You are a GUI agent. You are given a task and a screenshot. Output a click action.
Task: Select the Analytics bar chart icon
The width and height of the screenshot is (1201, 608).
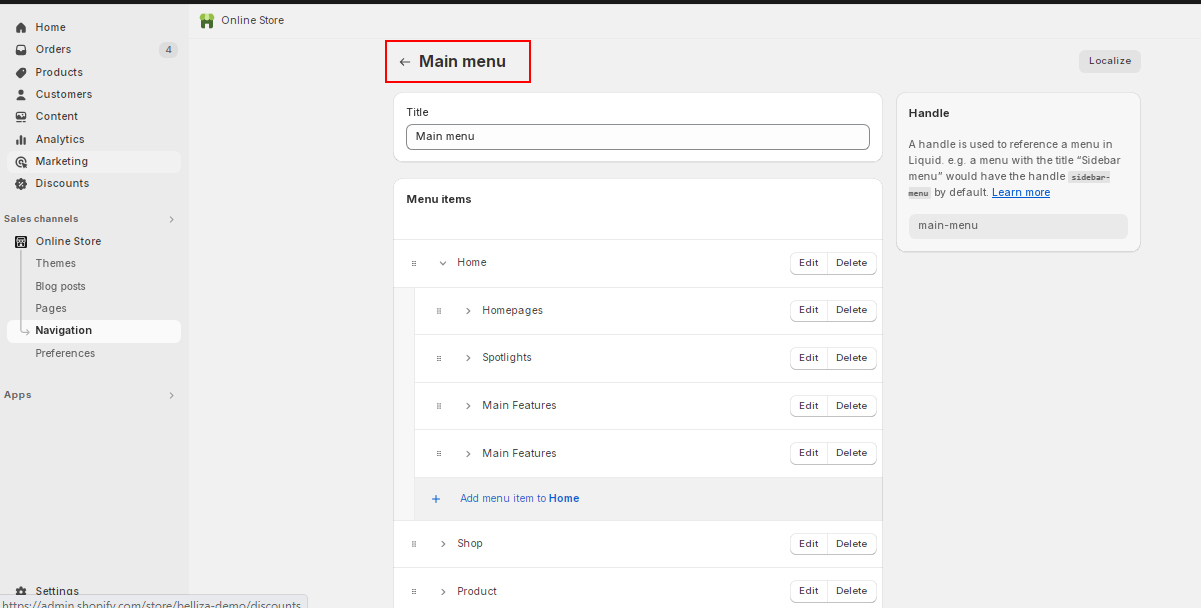(x=21, y=139)
